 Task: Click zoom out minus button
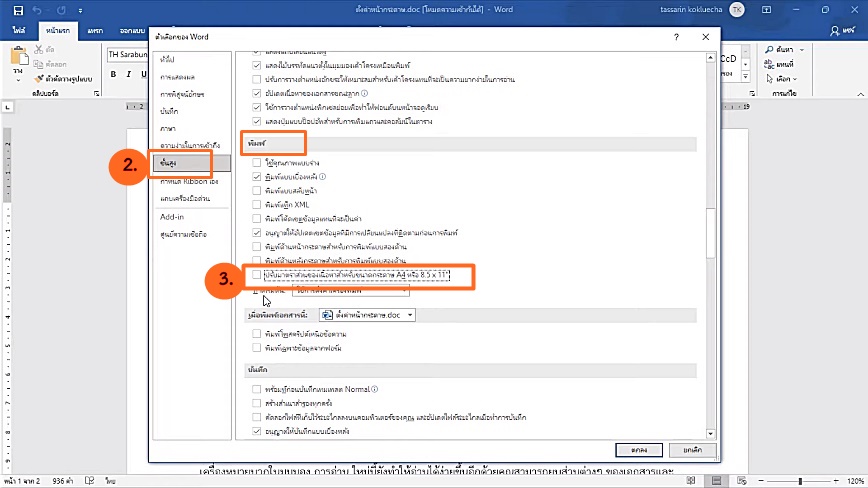click(761, 481)
